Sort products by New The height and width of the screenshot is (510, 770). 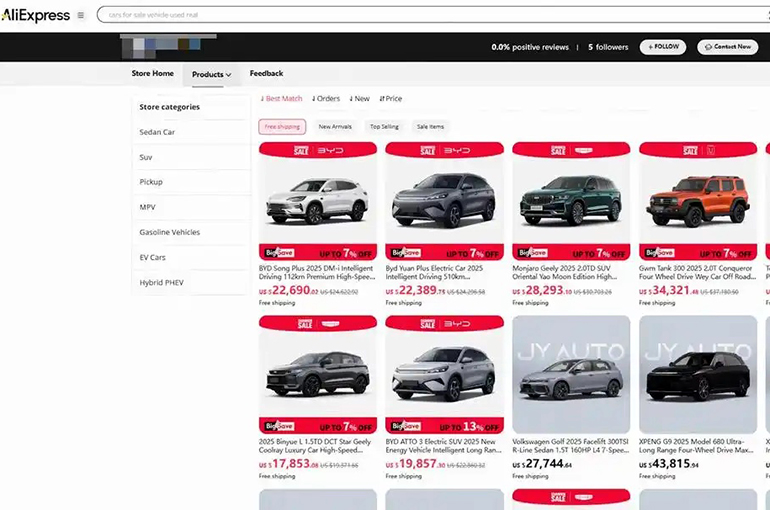pos(359,99)
